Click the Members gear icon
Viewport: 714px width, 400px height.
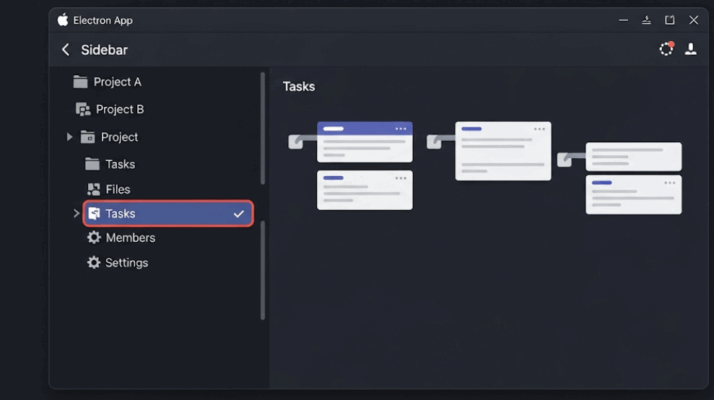point(94,237)
